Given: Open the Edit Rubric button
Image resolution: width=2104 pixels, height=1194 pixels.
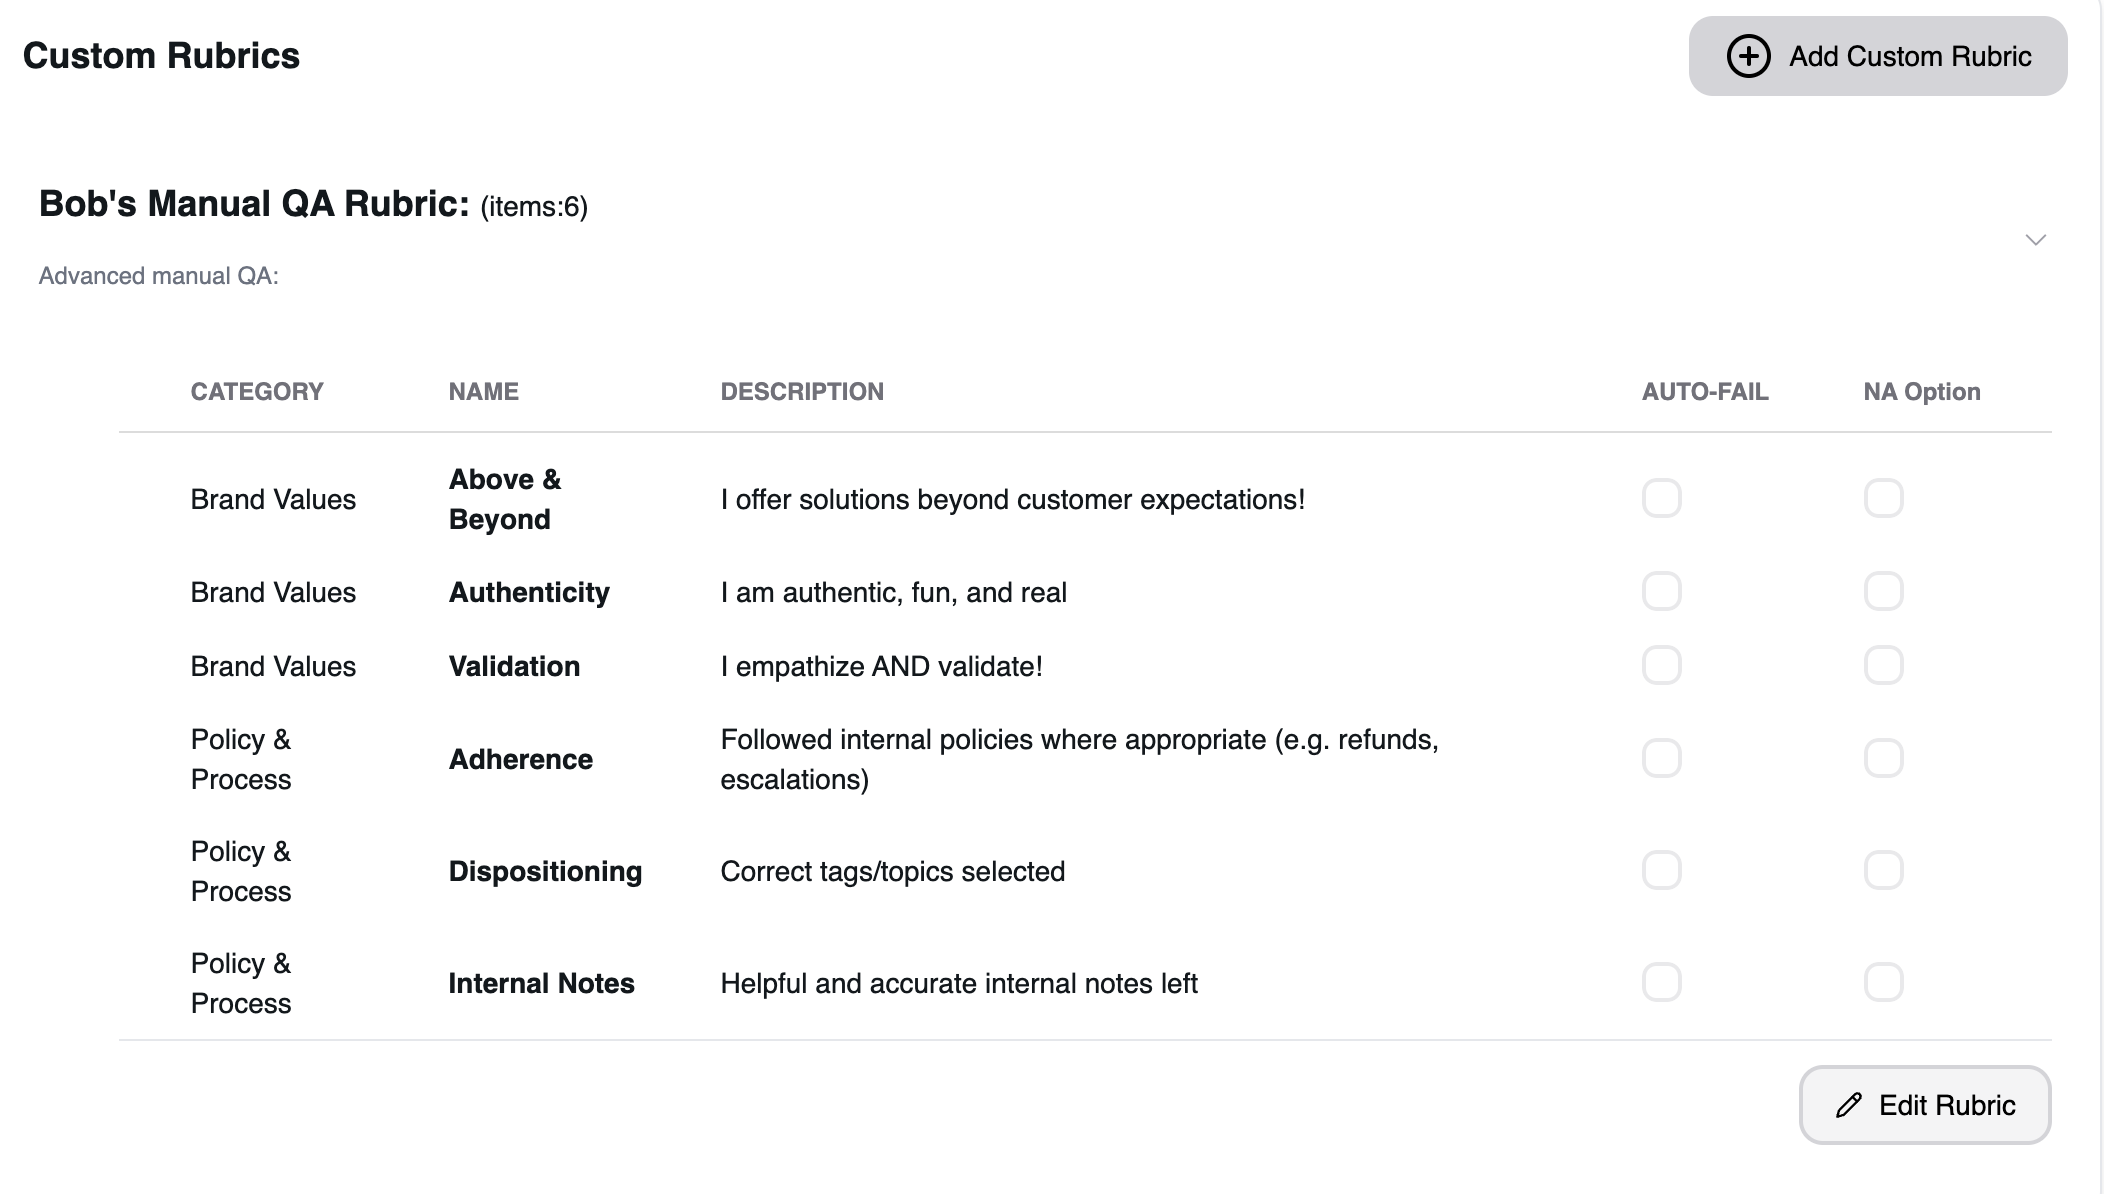Looking at the screenshot, I should 1924,1105.
